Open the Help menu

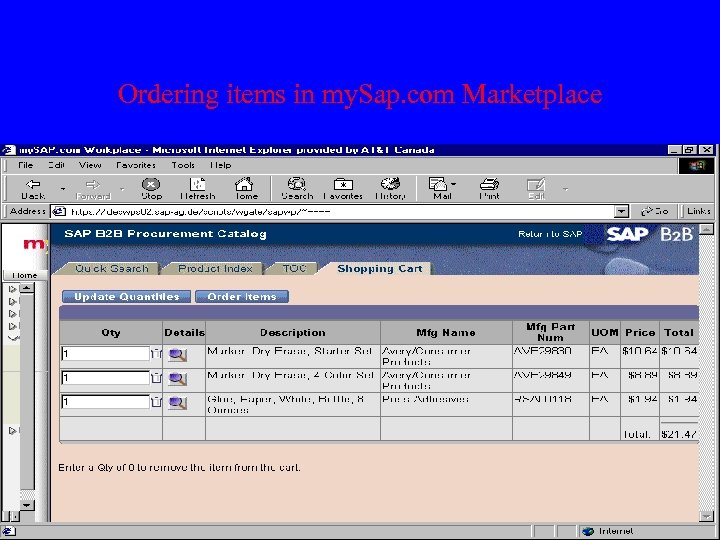tap(221, 165)
